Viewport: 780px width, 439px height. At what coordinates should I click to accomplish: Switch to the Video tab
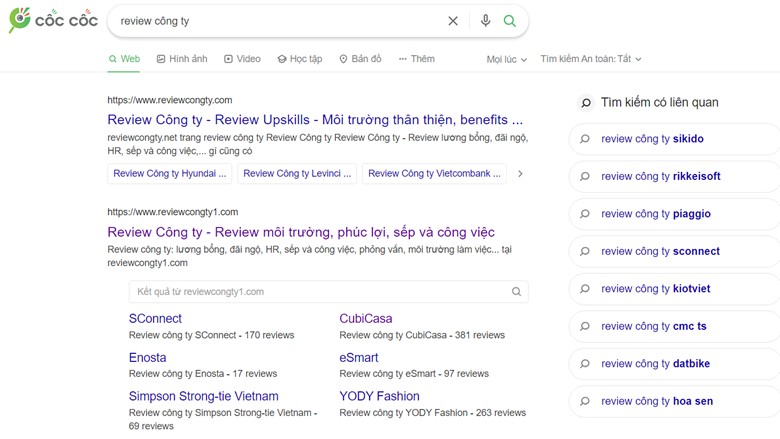(242, 59)
